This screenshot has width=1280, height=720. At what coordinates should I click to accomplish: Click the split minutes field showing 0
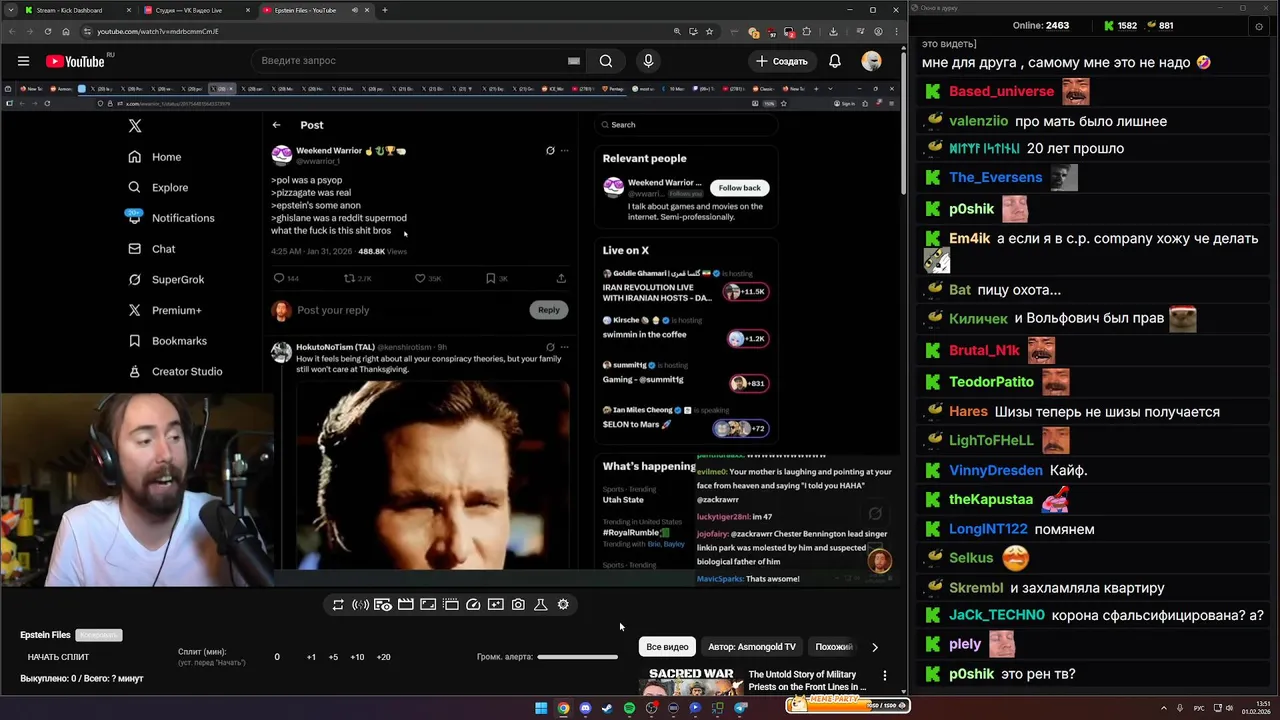[277, 657]
